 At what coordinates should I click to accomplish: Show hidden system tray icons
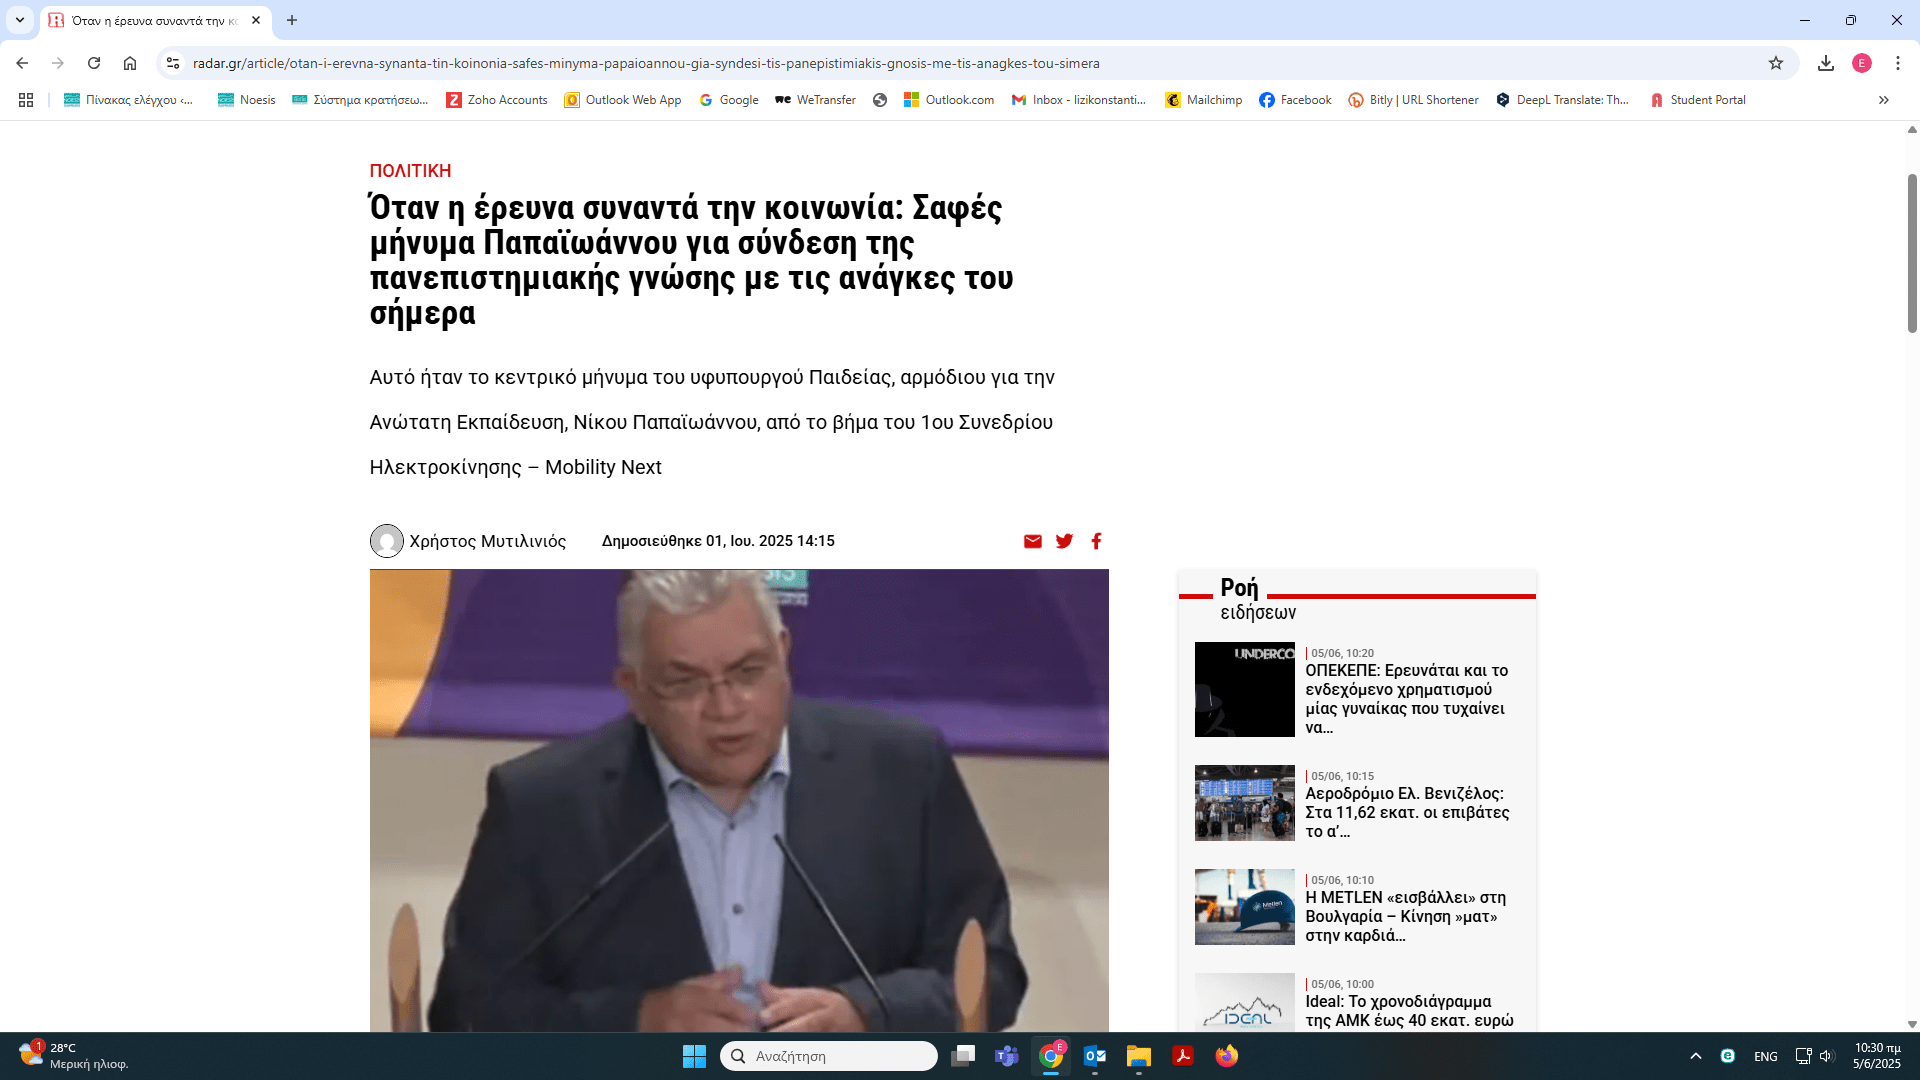1696,1056
